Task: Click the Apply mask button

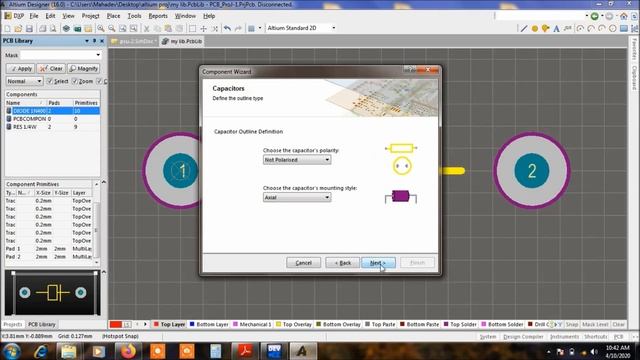Action: pyautogui.click(x=20, y=69)
